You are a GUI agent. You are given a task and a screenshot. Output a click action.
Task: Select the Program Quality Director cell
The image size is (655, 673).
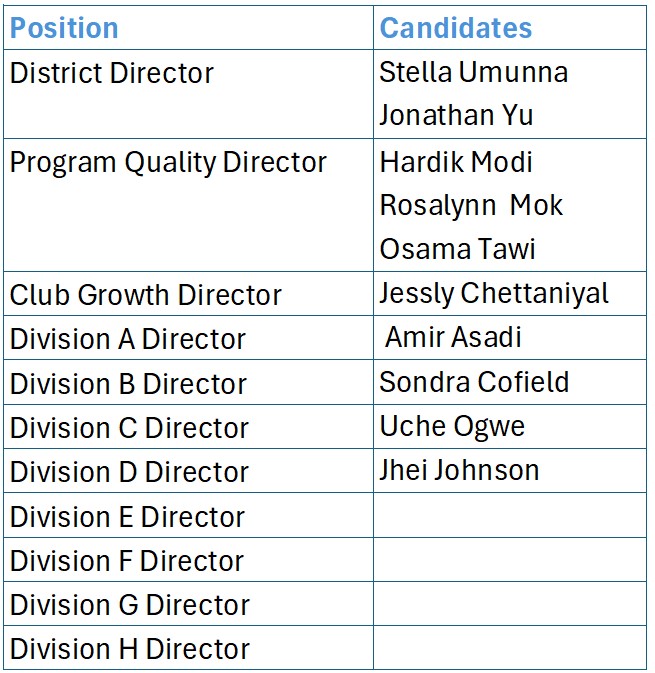tap(168, 162)
